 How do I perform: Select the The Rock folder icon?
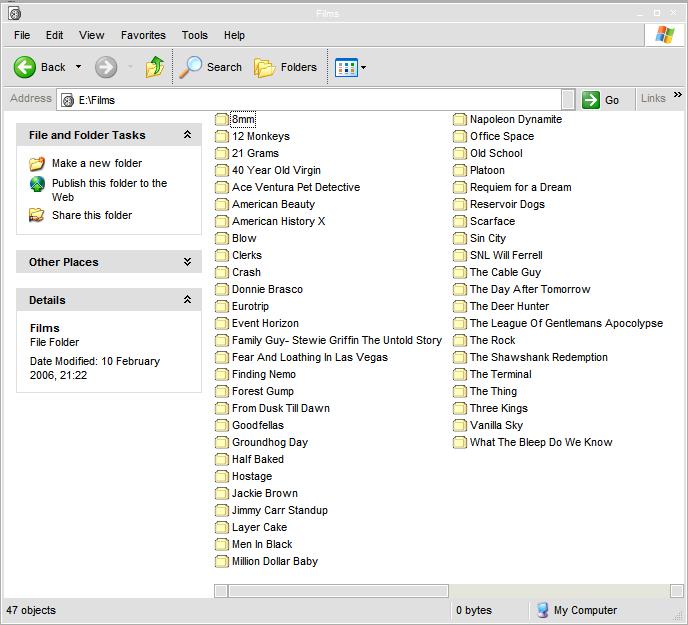point(460,341)
